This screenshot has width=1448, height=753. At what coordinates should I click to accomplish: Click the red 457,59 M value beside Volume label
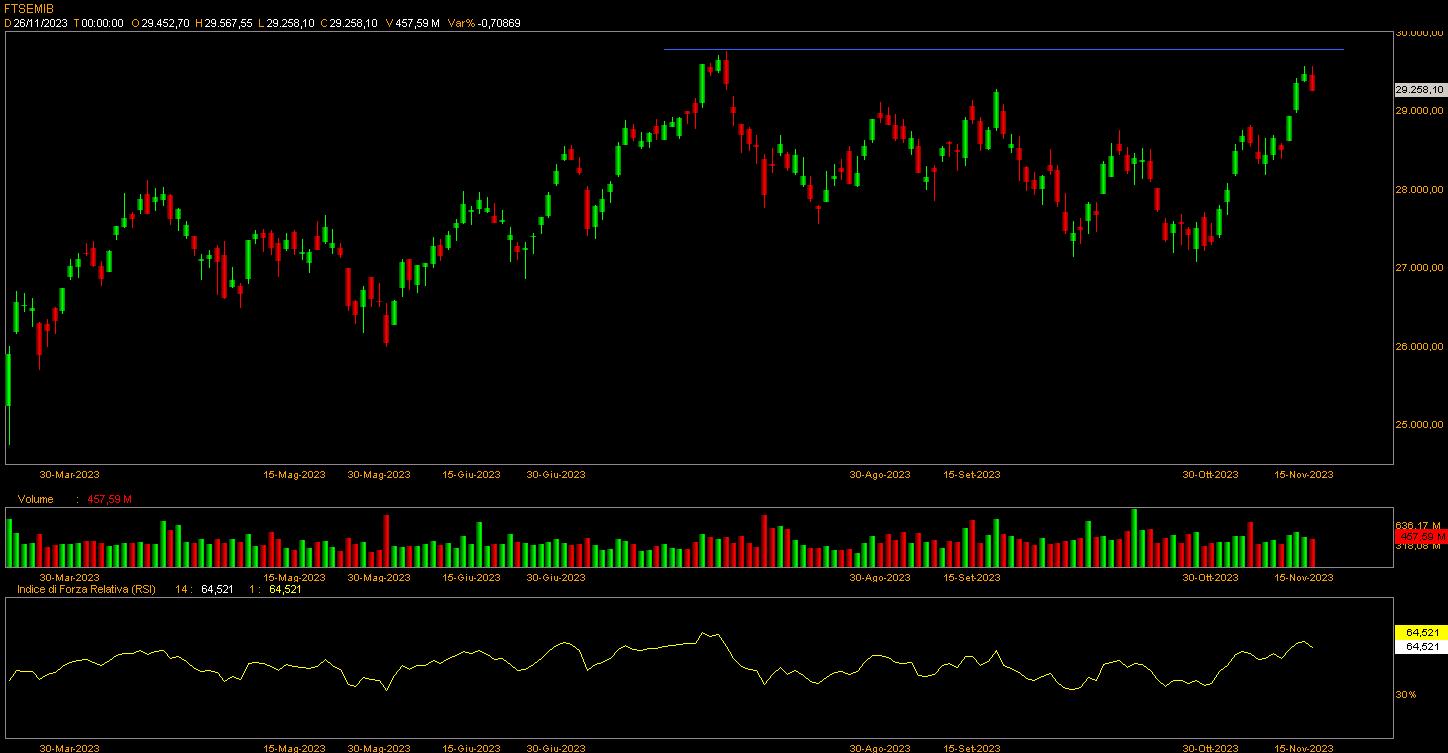click(110, 498)
